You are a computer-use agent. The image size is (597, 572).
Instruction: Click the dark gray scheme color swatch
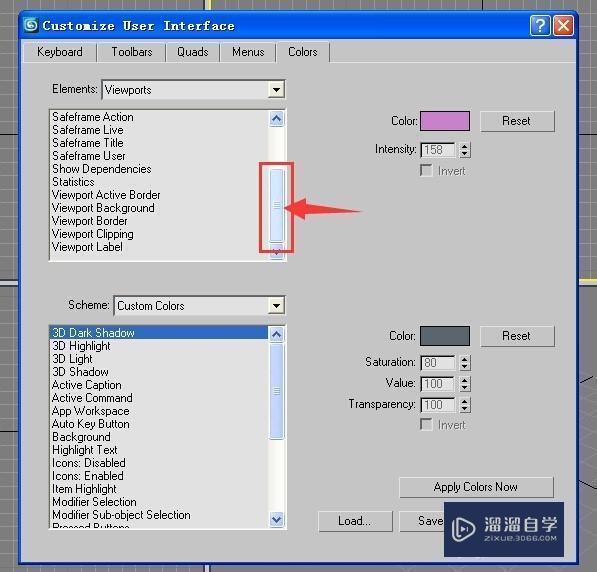445,336
